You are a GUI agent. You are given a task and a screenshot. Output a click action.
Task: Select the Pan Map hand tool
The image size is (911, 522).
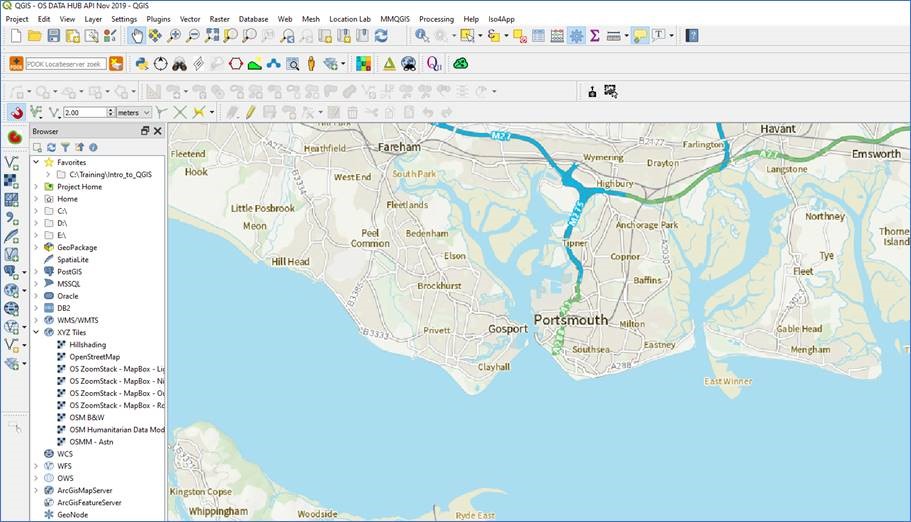tap(137, 36)
